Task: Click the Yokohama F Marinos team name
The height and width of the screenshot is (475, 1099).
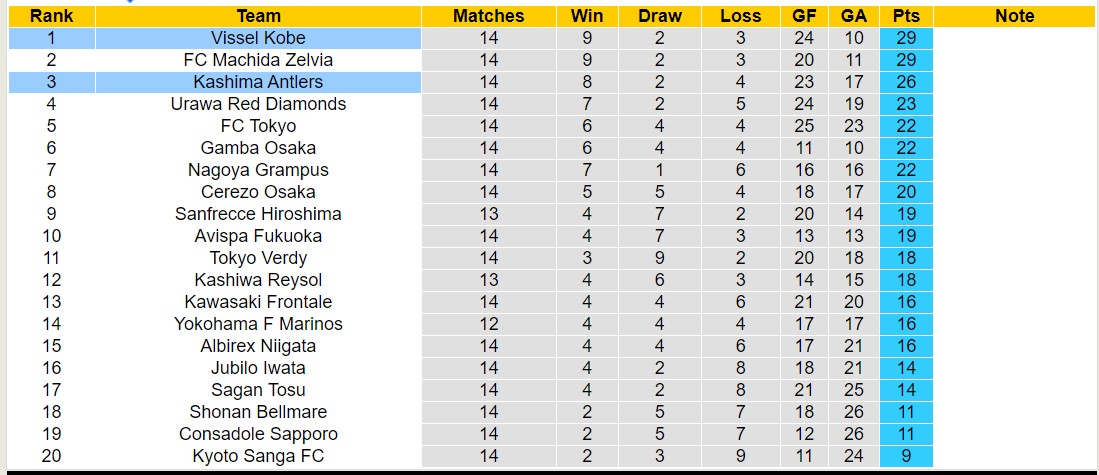Action: [x=258, y=324]
